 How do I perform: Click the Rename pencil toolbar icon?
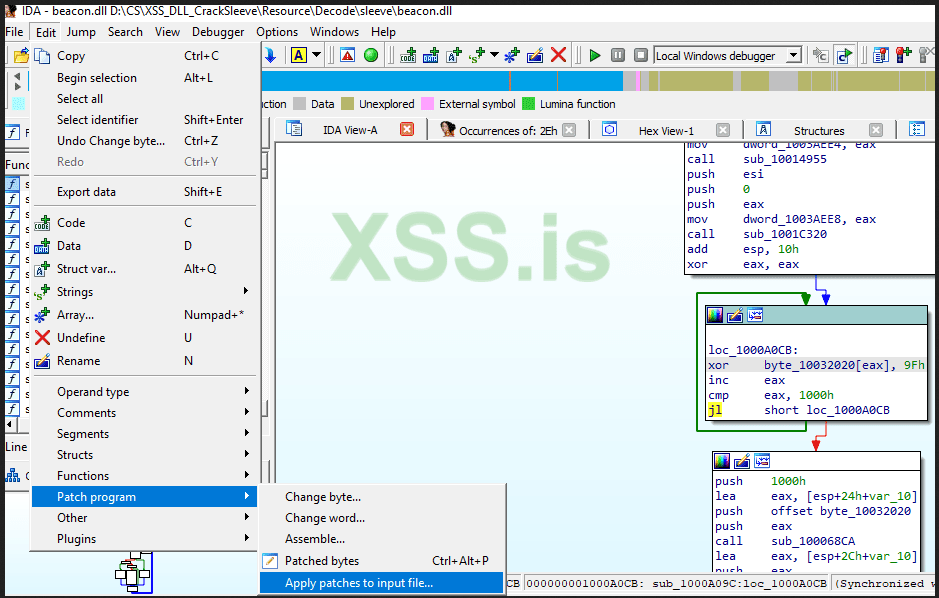coord(535,56)
